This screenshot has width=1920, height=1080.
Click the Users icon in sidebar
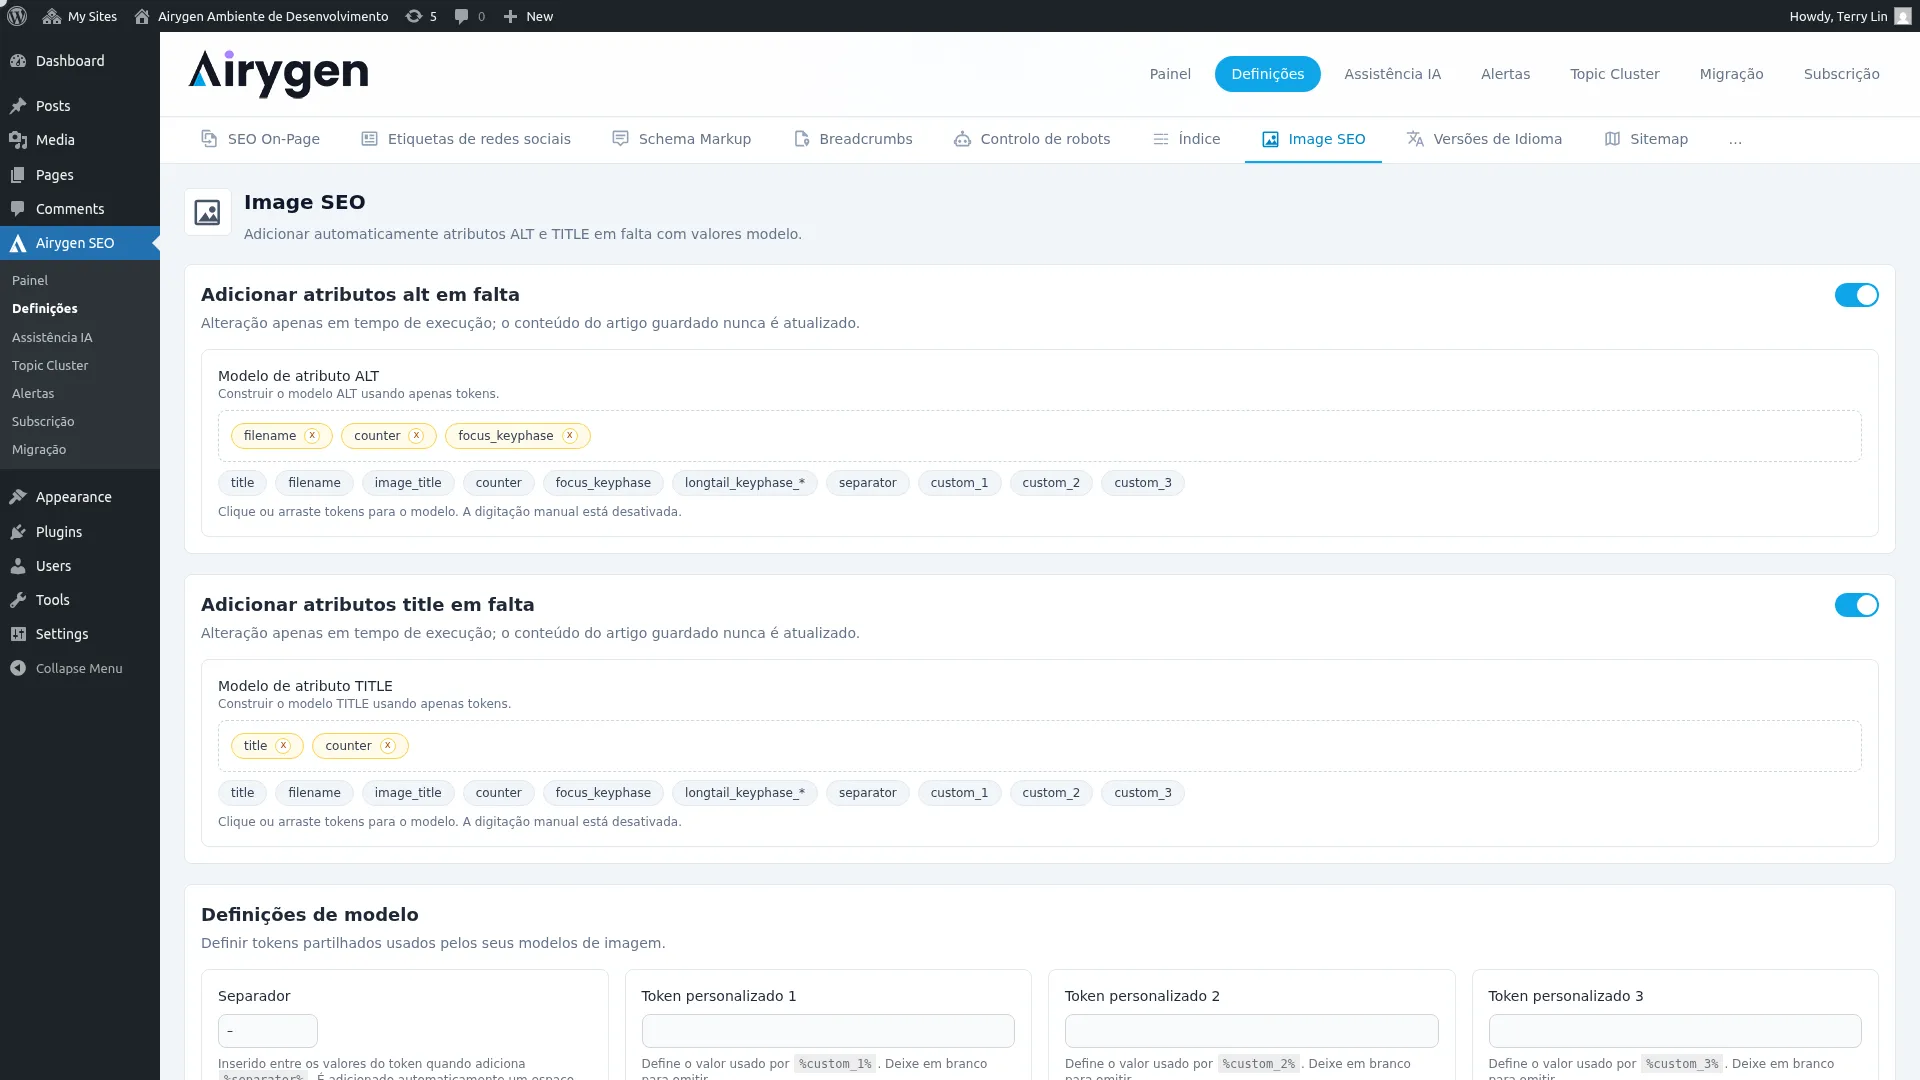[x=18, y=566]
